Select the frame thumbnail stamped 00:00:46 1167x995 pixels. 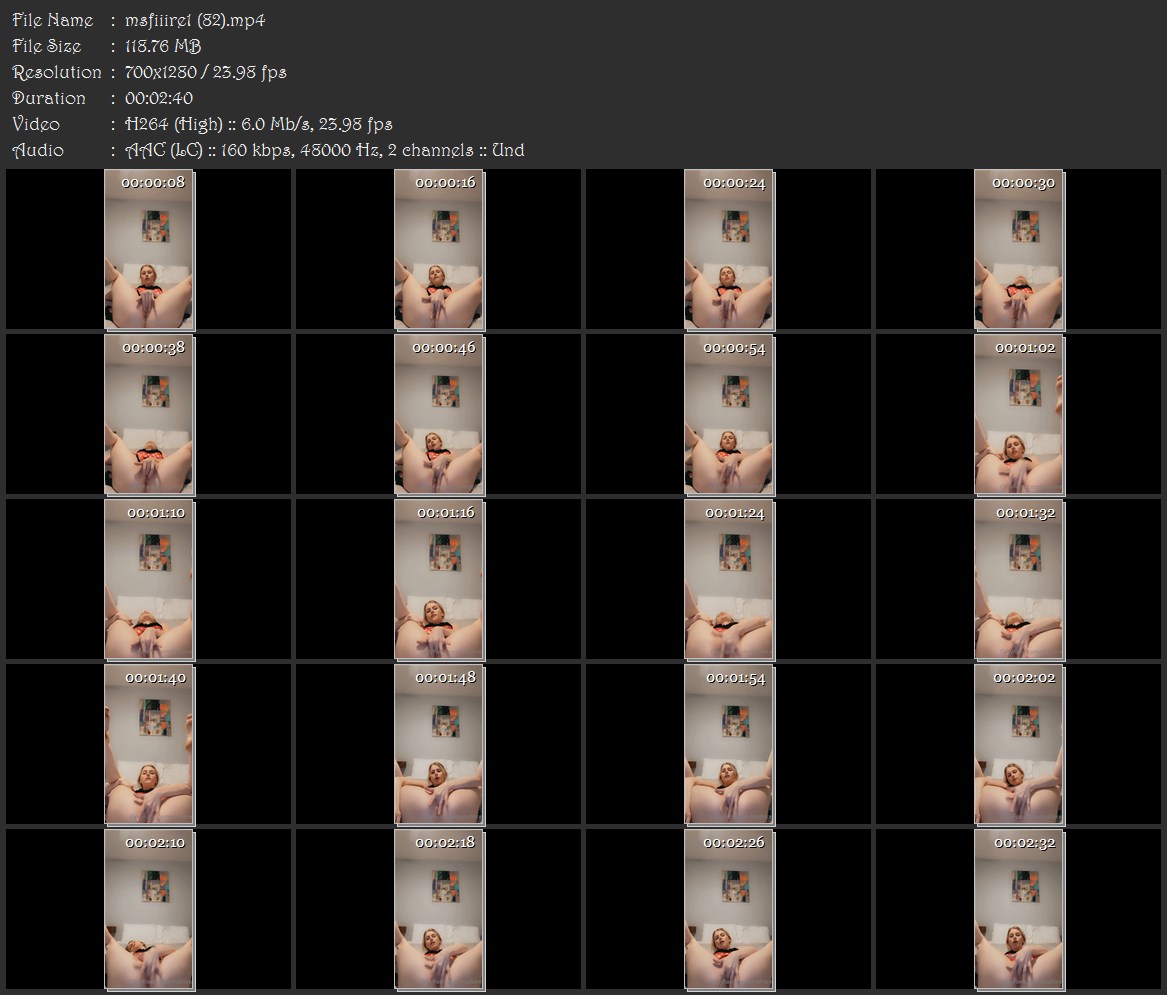click(x=439, y=415)
